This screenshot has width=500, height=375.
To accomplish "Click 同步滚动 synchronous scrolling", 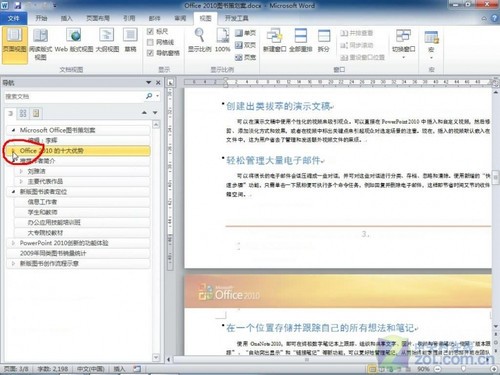I will tap(357, 45).
